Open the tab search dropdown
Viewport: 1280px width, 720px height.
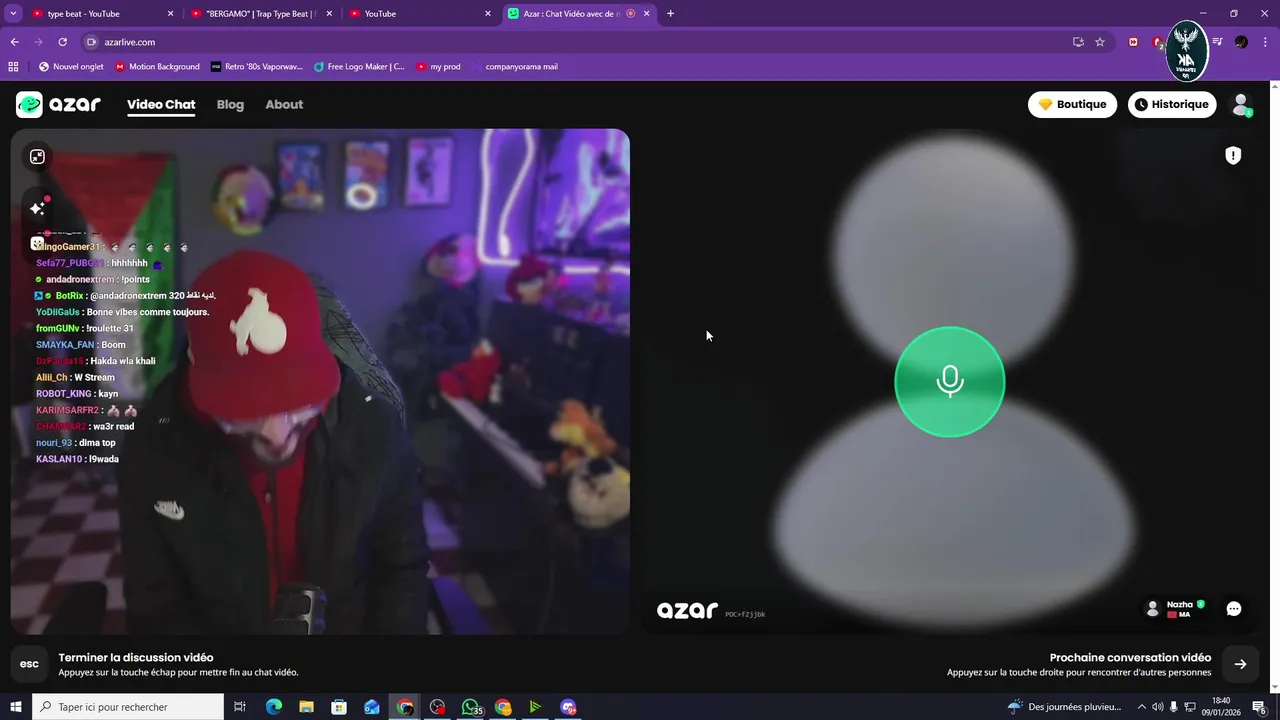pos(13,14)
